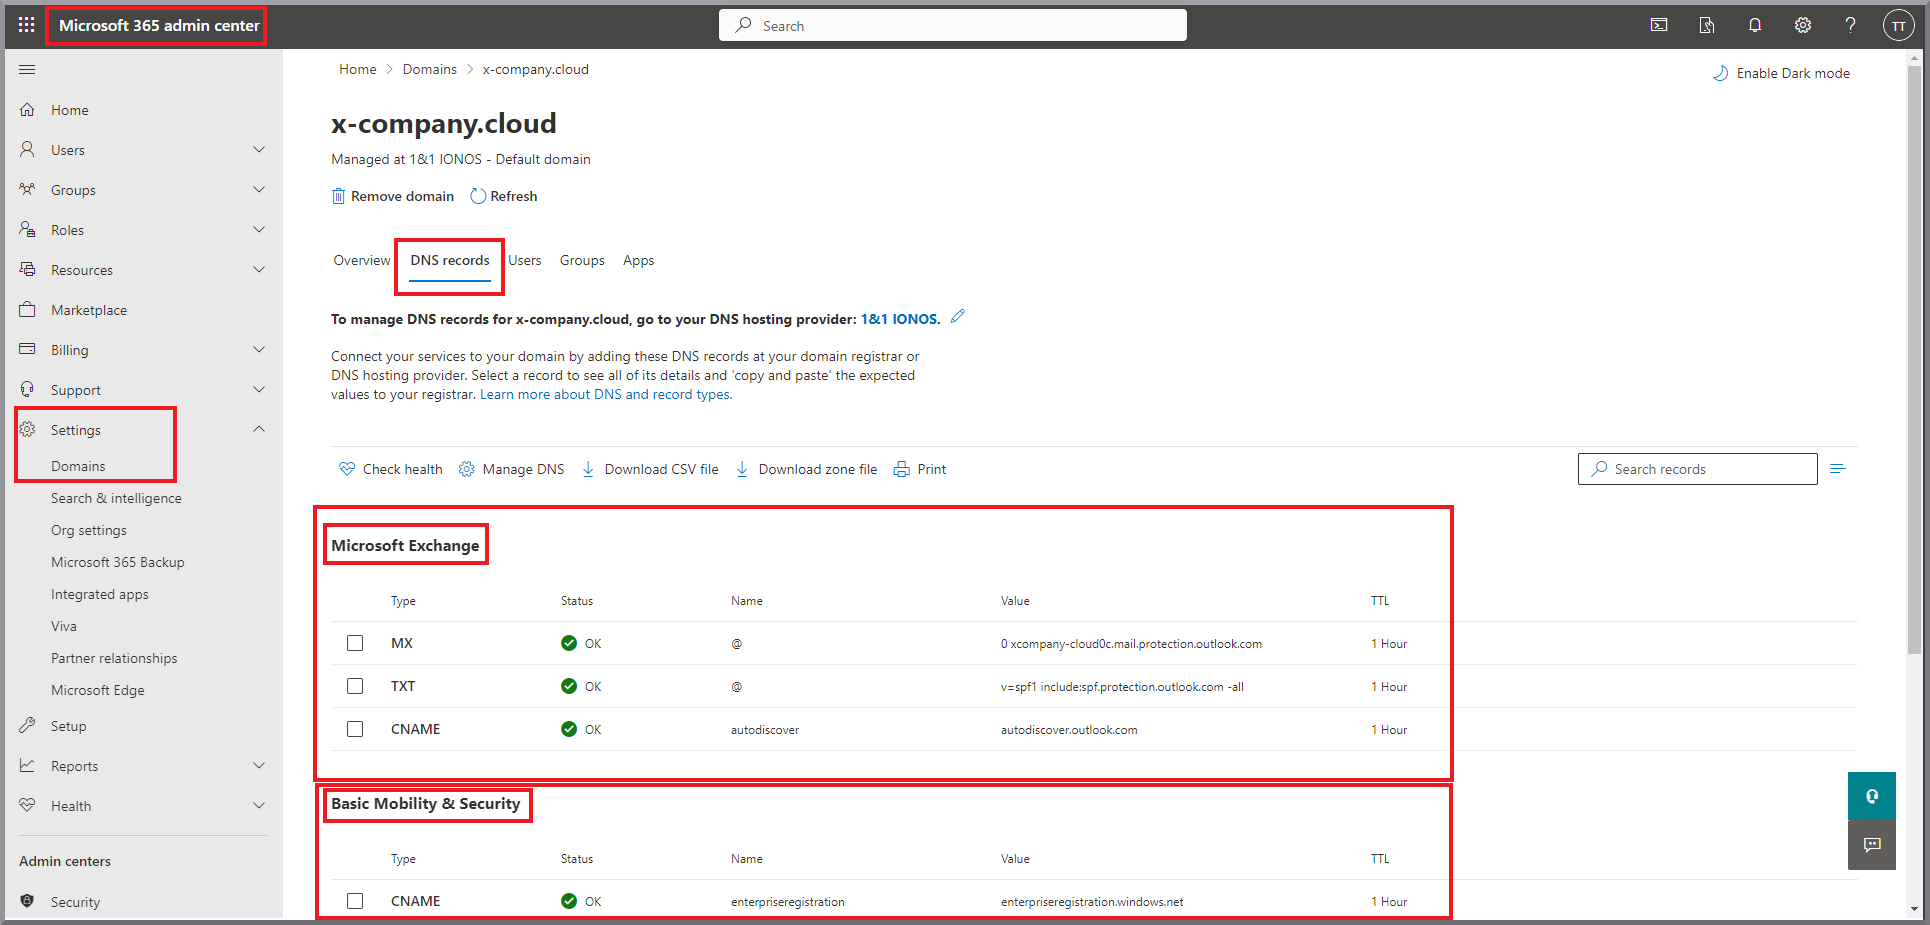Select the enterpriseregistration CNAME checkbox
Screen dimensions: 1930x925
coord(355,901)
